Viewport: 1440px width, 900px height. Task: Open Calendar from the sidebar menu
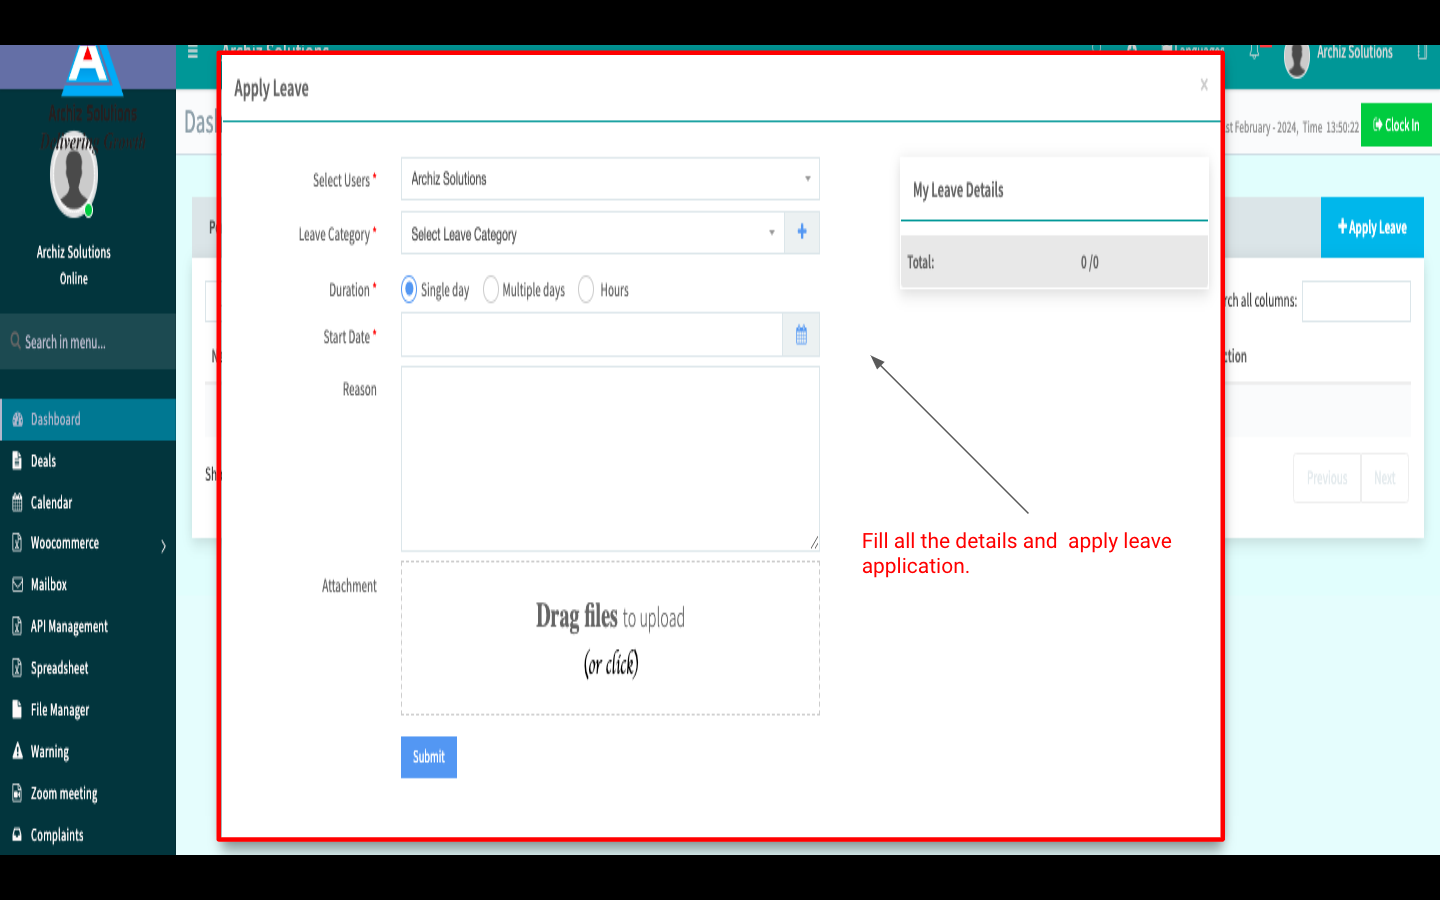51,503
